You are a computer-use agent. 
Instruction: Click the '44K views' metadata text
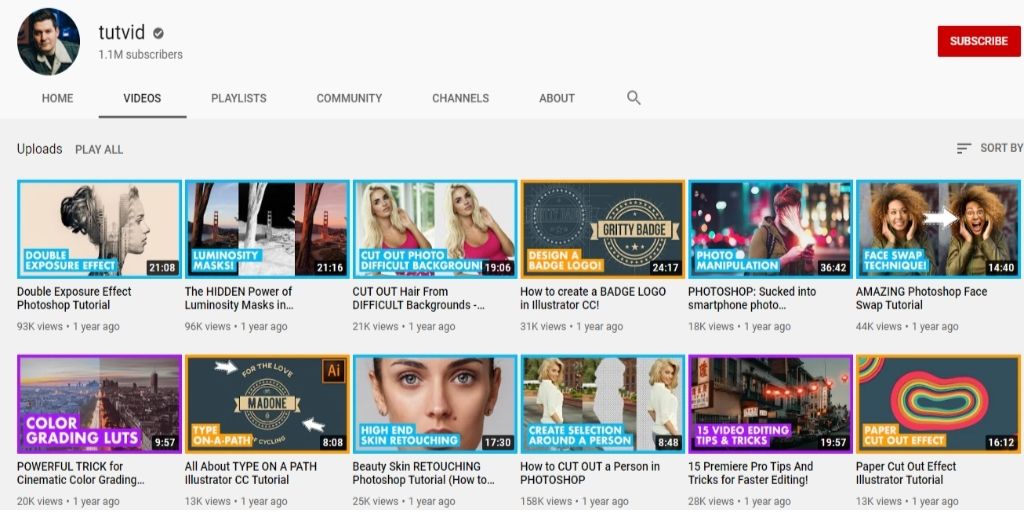879,327
